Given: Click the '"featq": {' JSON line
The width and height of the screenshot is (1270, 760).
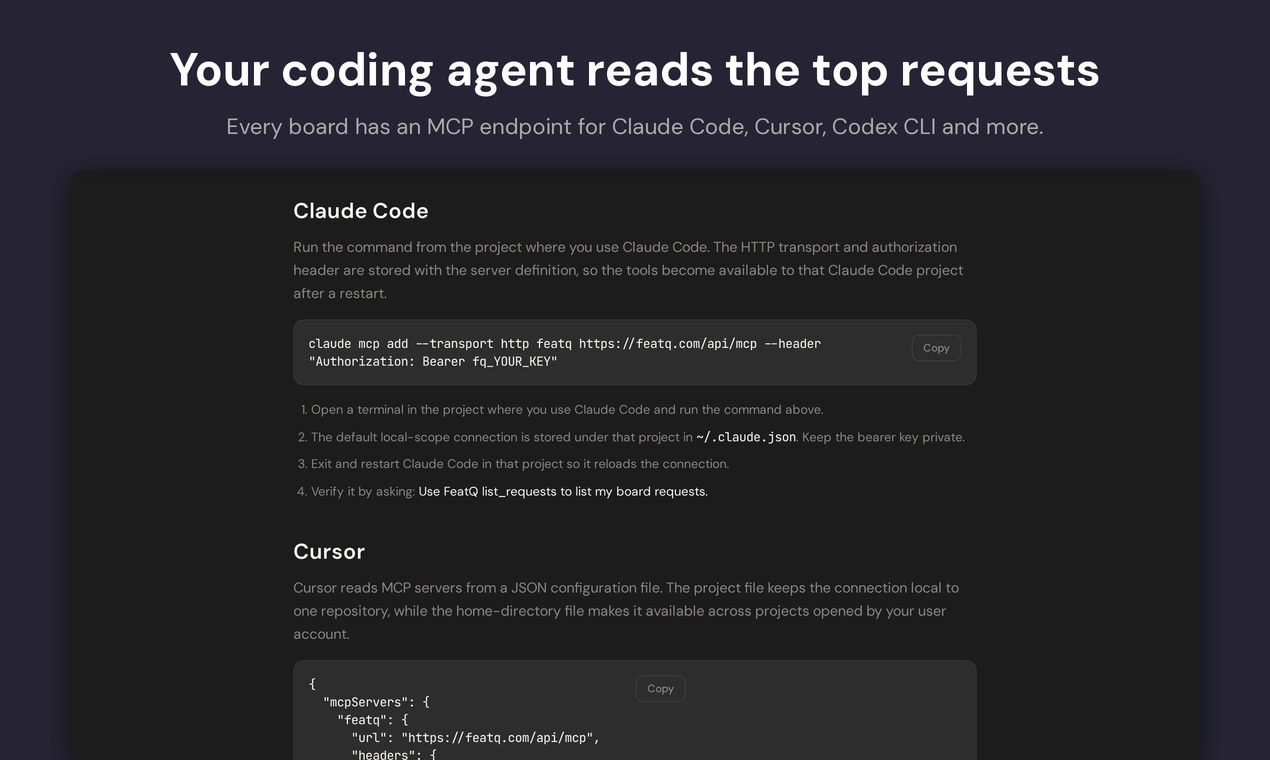Looking at the screenshot, I should click(373, 720).
